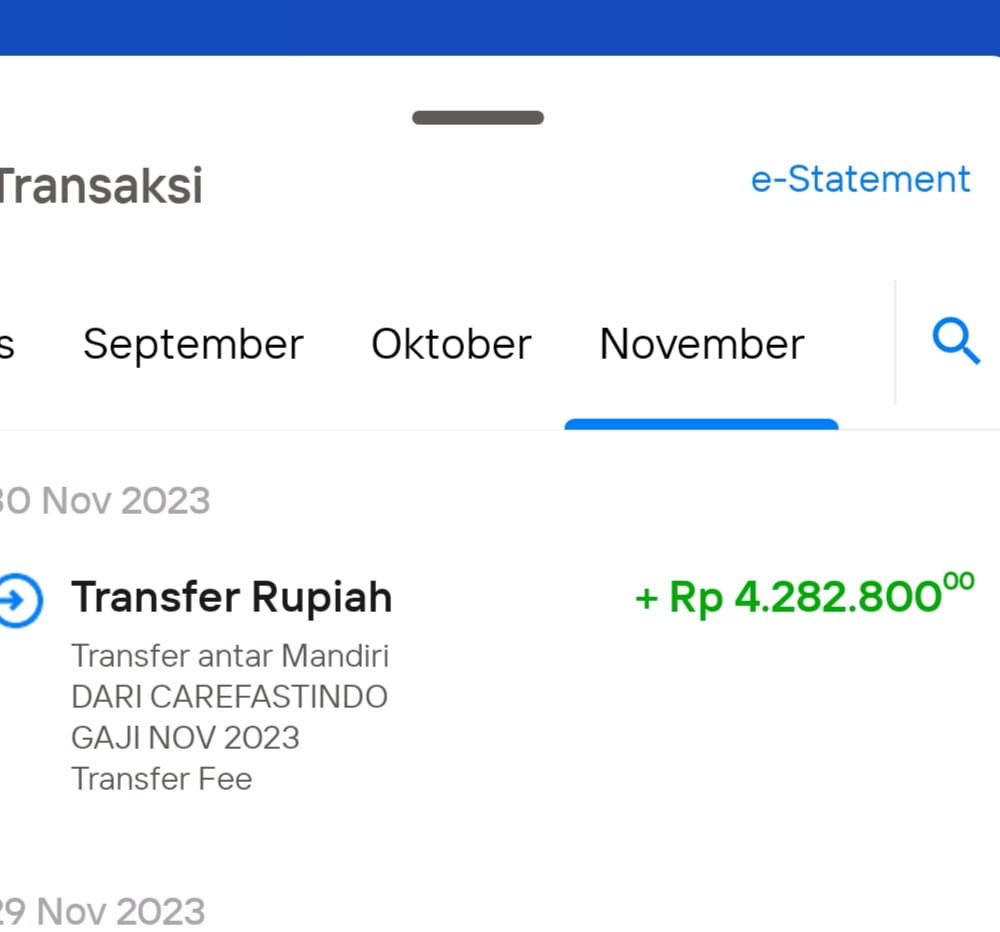
Task: Click the divider beside the search icon
Action: pyautogui.click(x=895, y=342)
